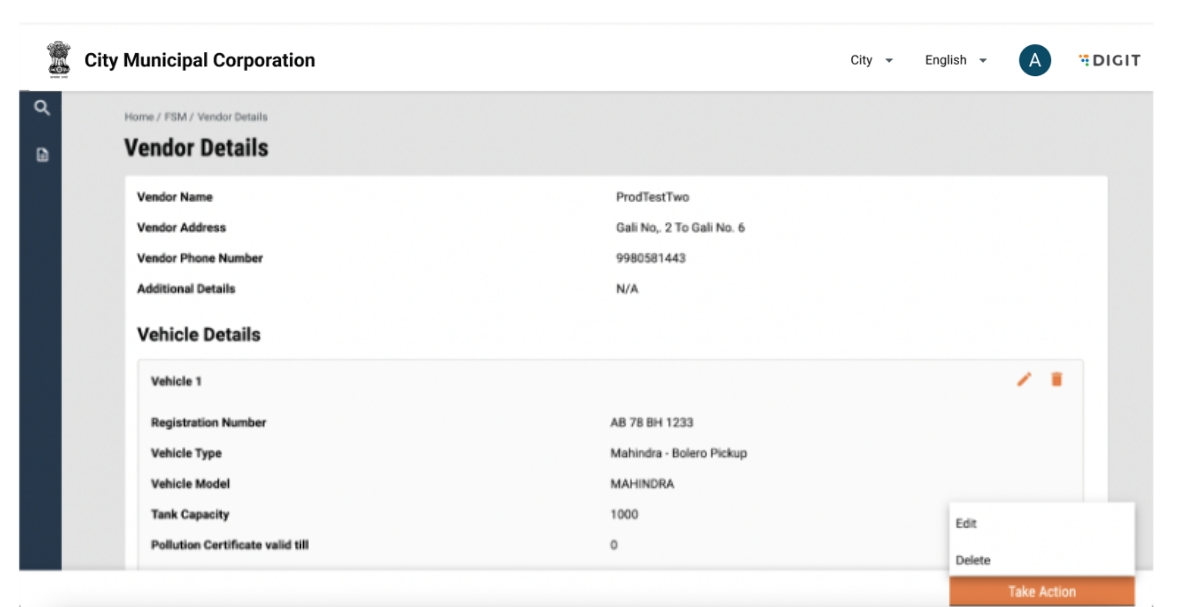Click the pencil edit icon for Vehicle 1
This screenshot has width=1201, height=607.
tap(1024, 379)
